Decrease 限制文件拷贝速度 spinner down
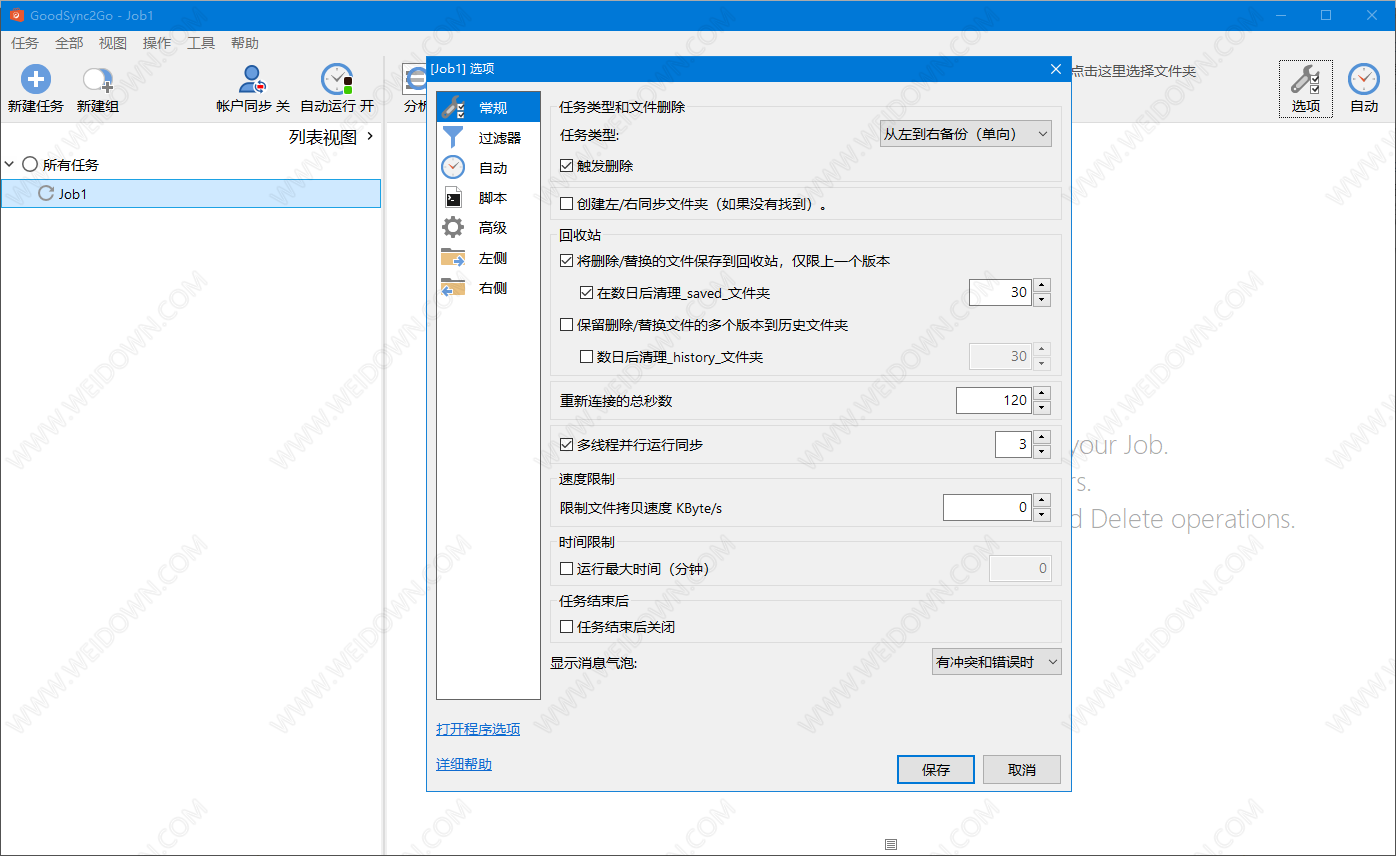 (x=1042, y=515)
